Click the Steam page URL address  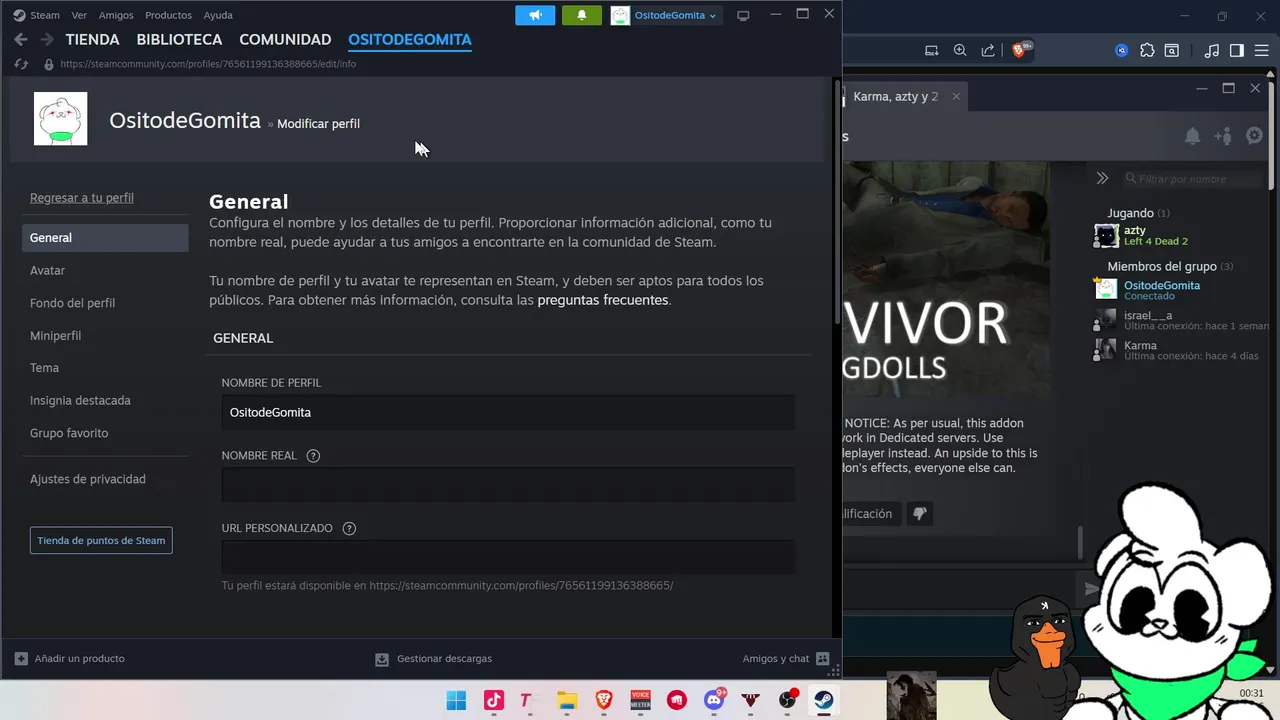[208, 64]
